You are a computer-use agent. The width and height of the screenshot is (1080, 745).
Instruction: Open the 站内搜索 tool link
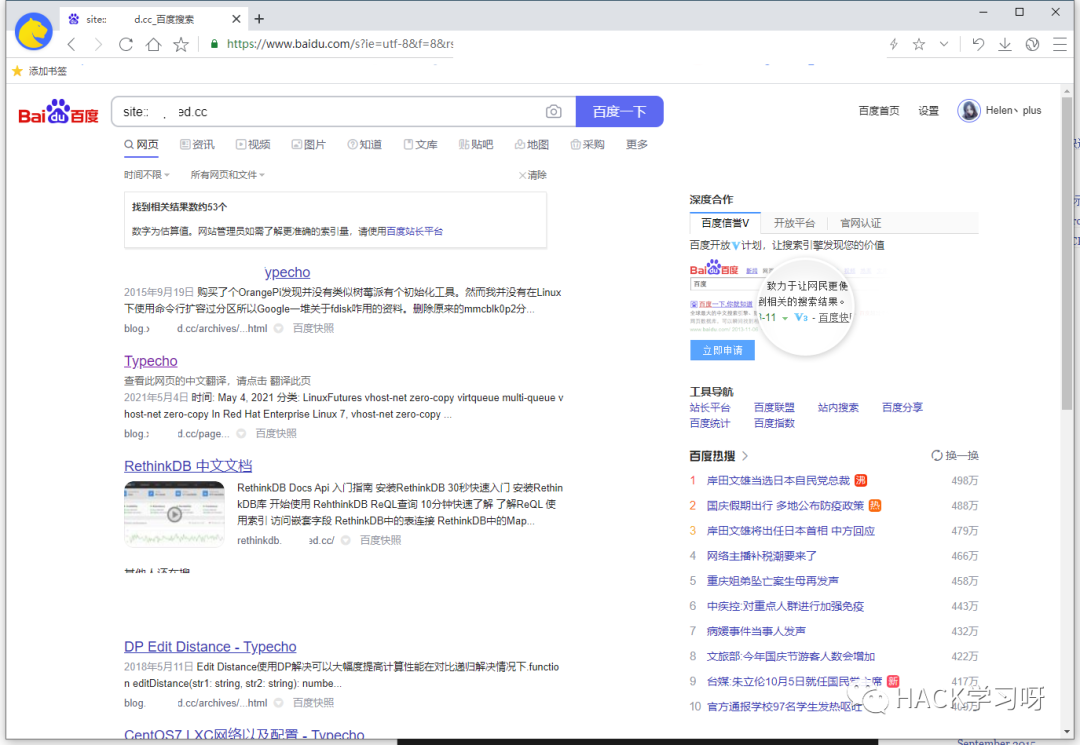coord(838,408)
